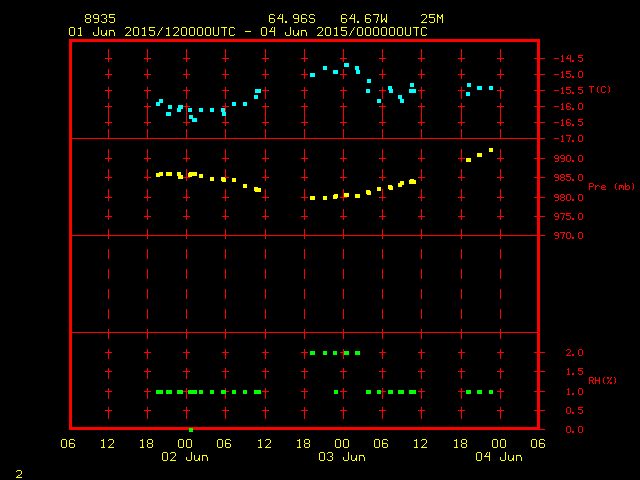
Task: Select the -16.5 temperature tick value
Action: click(x=569, y=123)
